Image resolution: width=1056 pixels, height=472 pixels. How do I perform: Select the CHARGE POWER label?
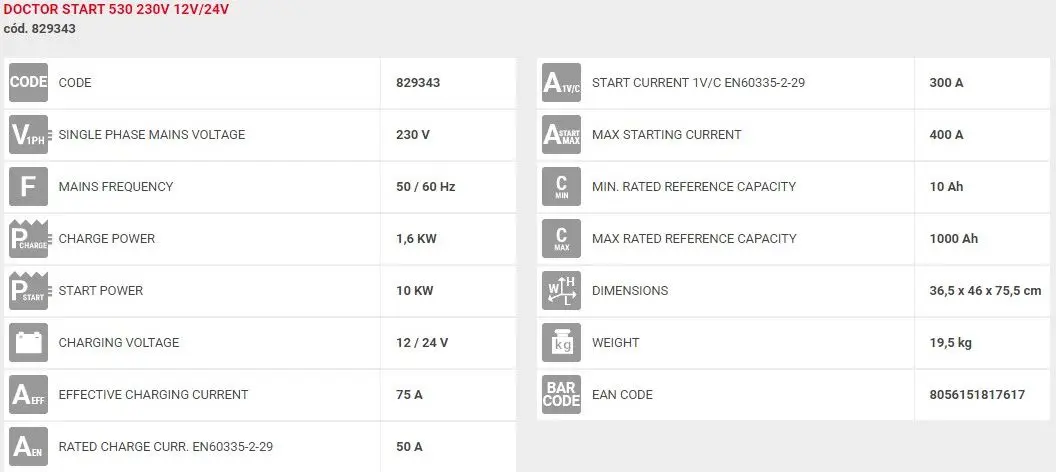coord(106,238)
